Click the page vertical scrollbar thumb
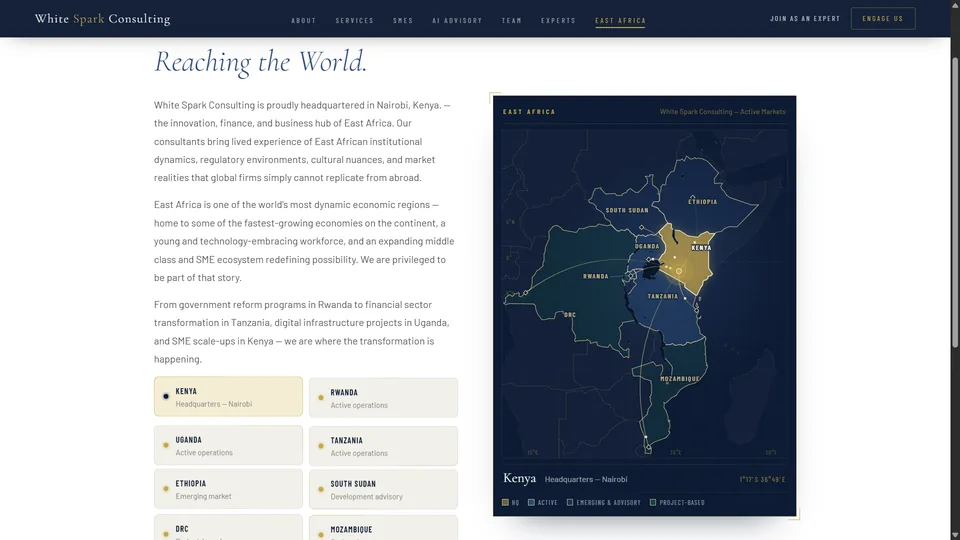The height and width of the screenshot is (540, 960). 955,202
